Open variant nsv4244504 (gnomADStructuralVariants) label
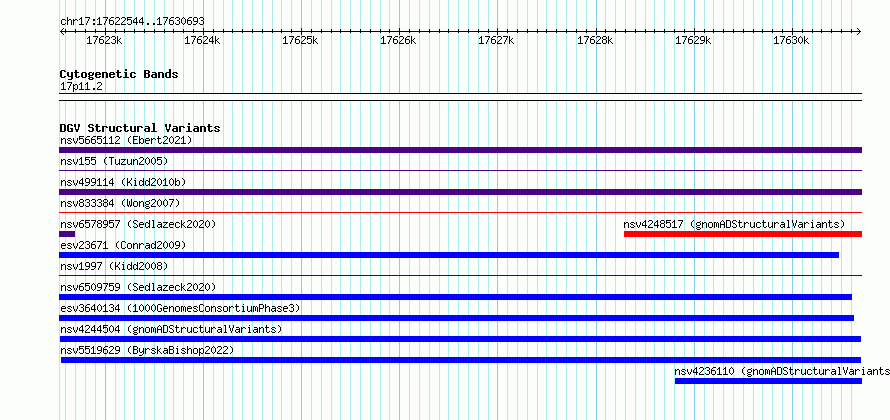Image resolution: width=890 pixels, height=420 pixels. tap(171, 329)
